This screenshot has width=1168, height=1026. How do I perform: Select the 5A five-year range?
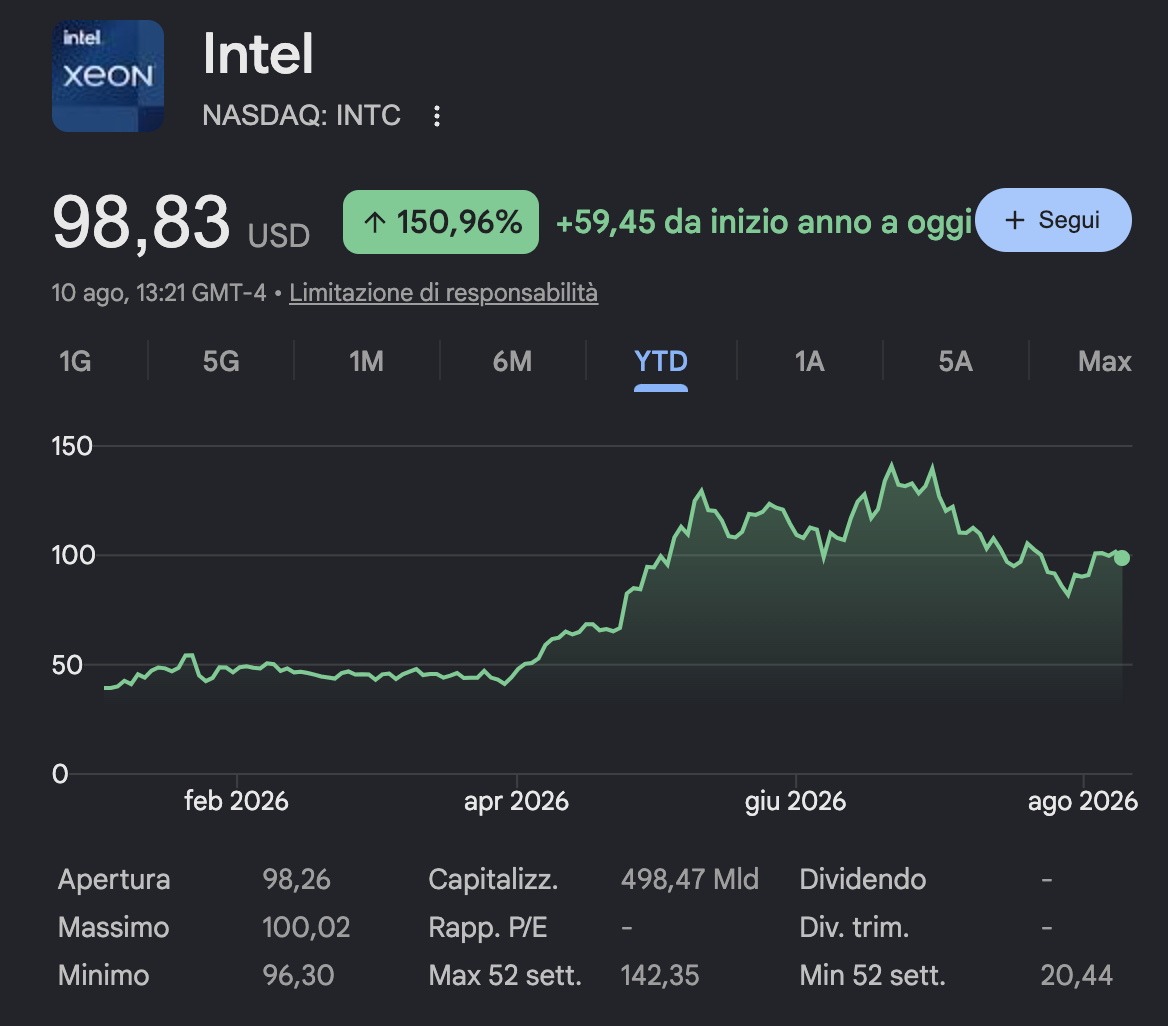(955, 361)
